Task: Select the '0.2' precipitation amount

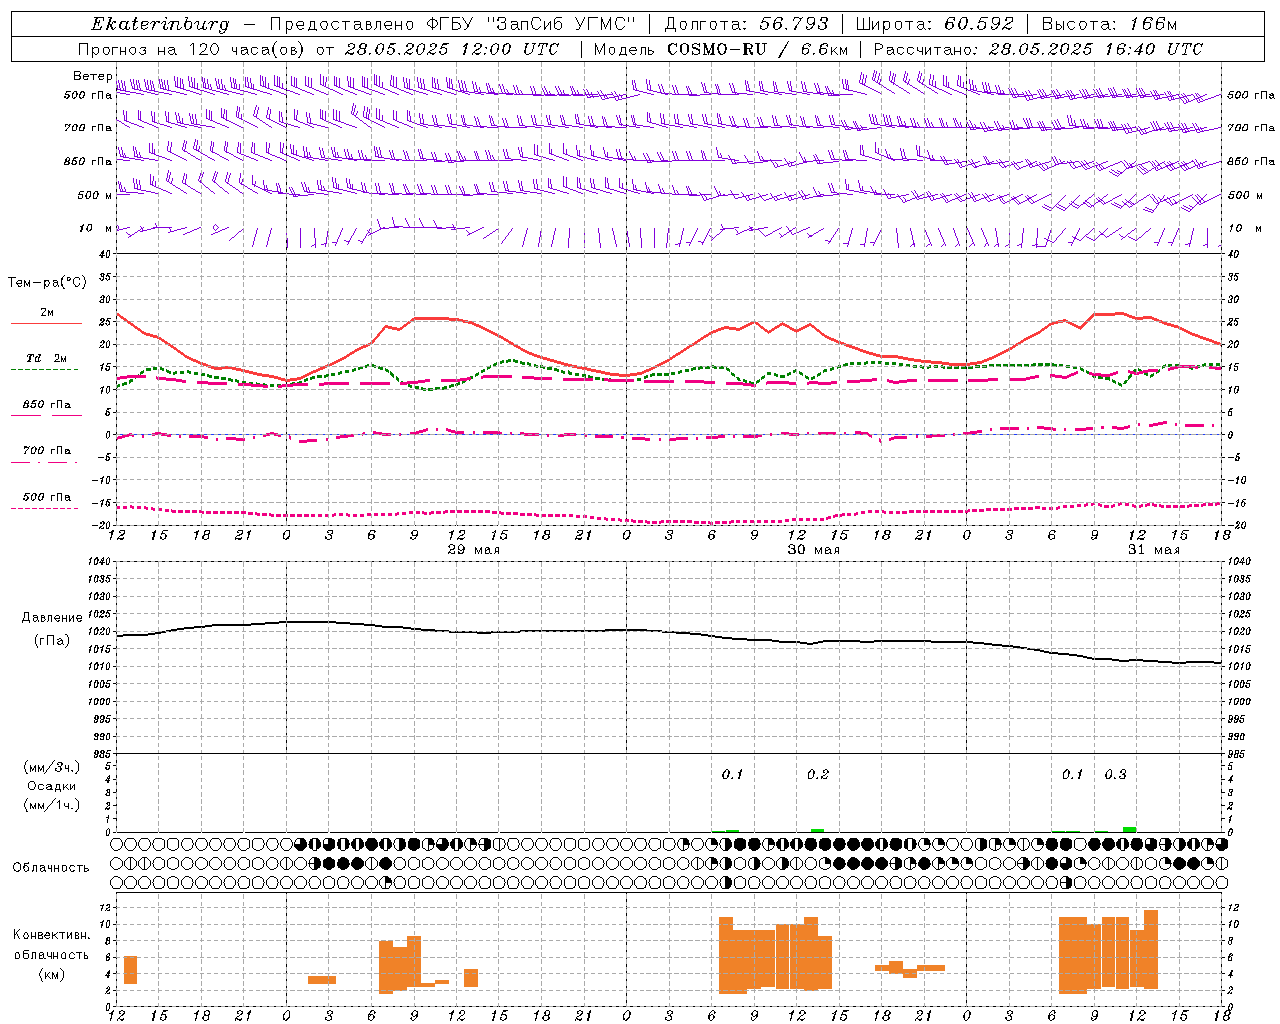Action: pos(818,774)
